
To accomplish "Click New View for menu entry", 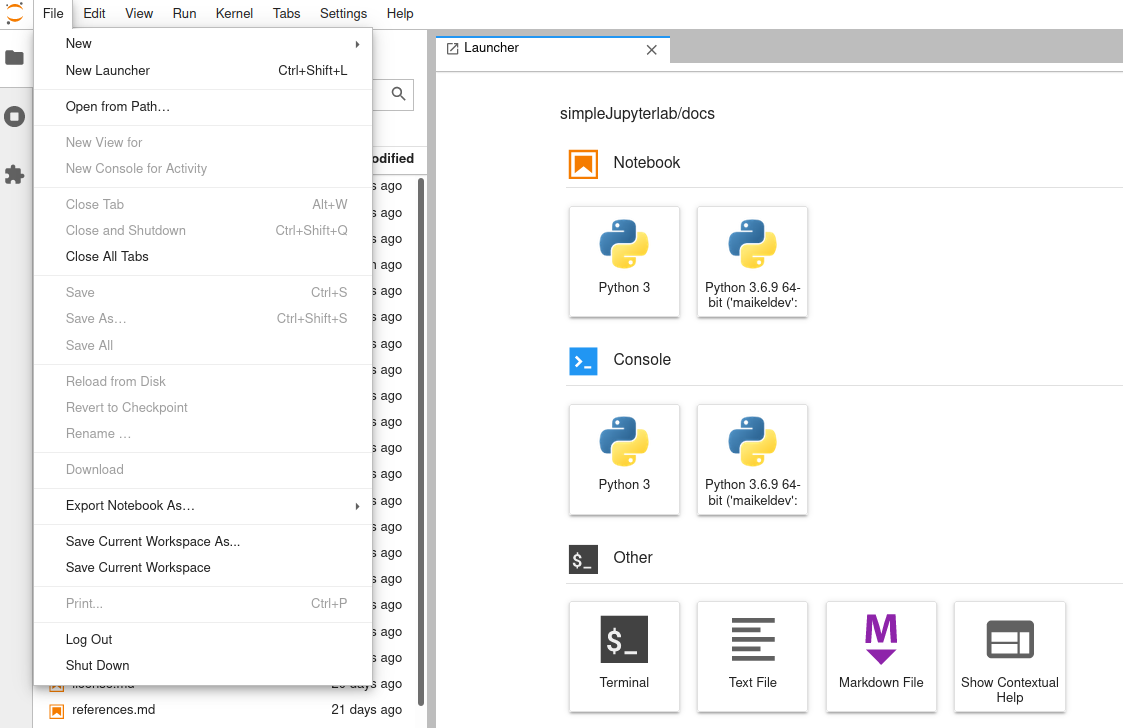I will click(203, 143).
